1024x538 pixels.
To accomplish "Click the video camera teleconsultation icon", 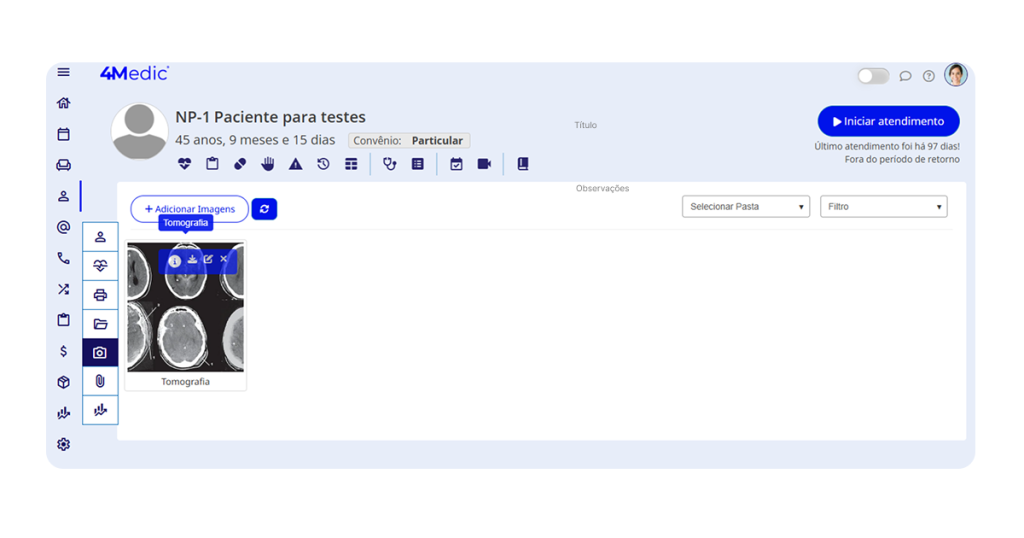I will pyautogui.click(x=484, y=164).
